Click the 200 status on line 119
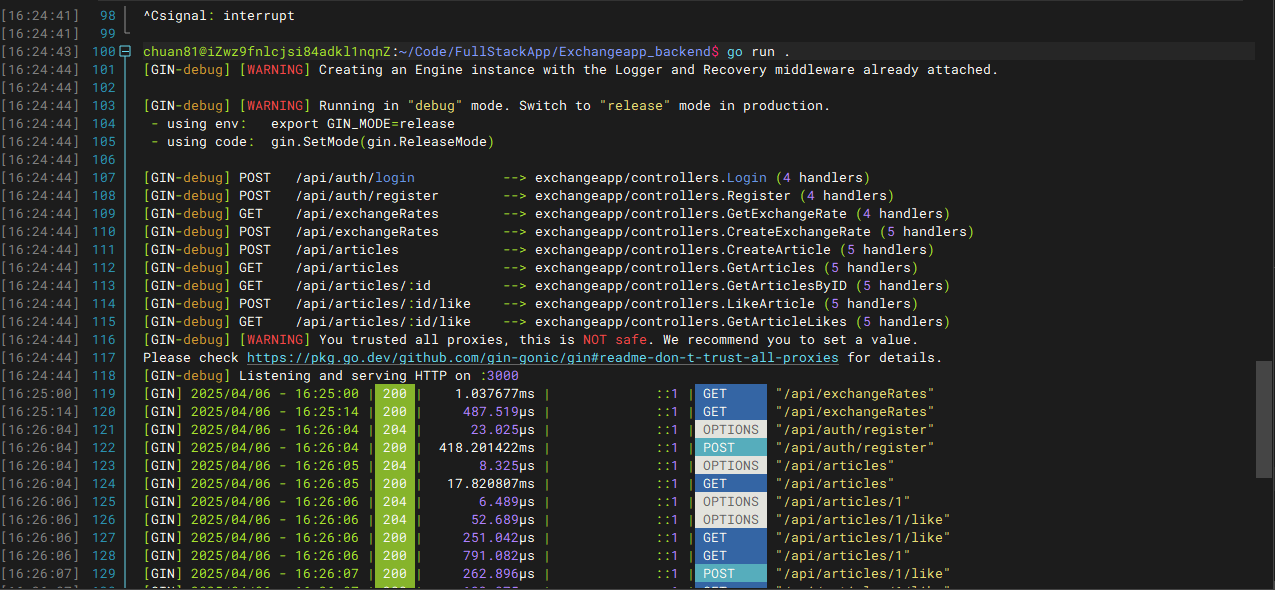The height and width of the screenshot is (590, 1275). [395, 394]
